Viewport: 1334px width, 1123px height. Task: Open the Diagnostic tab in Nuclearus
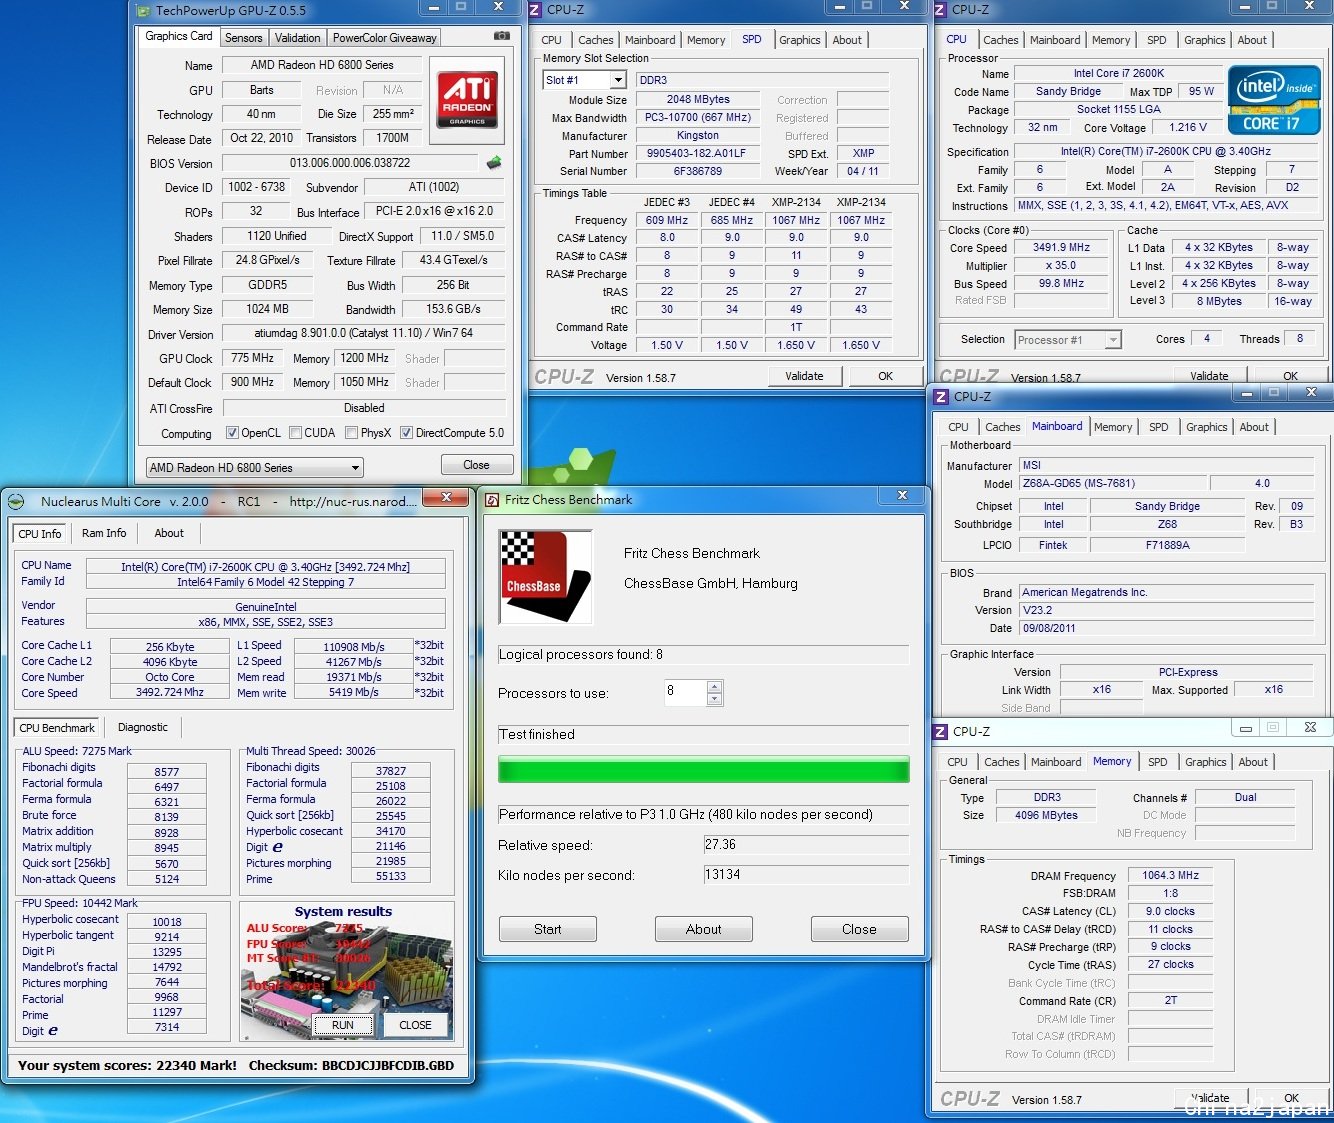pyautogui.click(x=143, y=727)
